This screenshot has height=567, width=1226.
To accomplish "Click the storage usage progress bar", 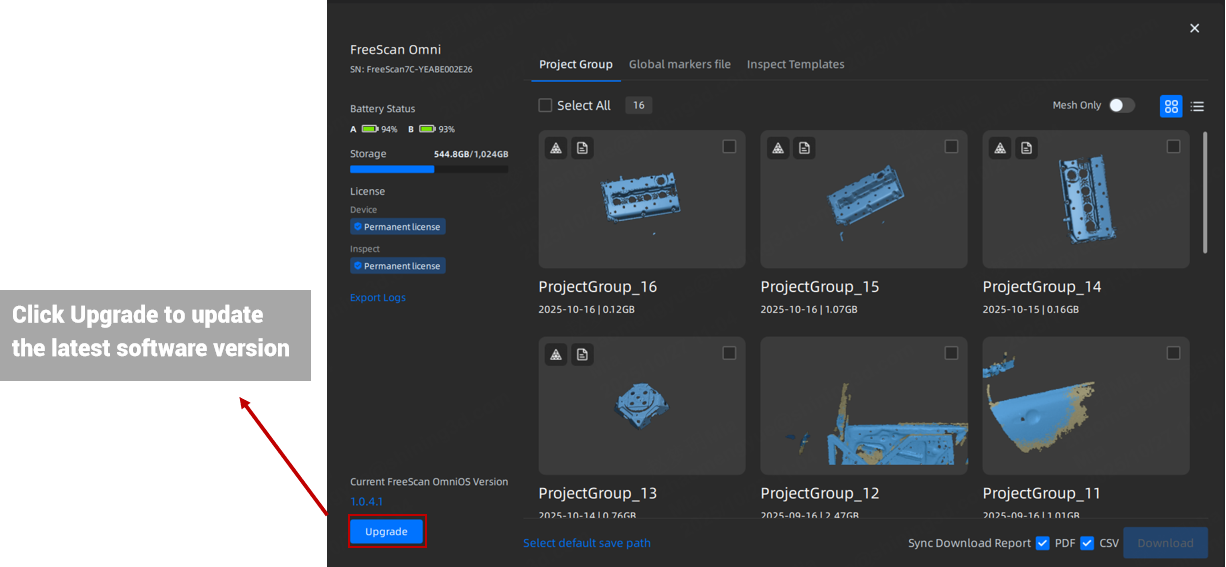I will click(429, 170).
